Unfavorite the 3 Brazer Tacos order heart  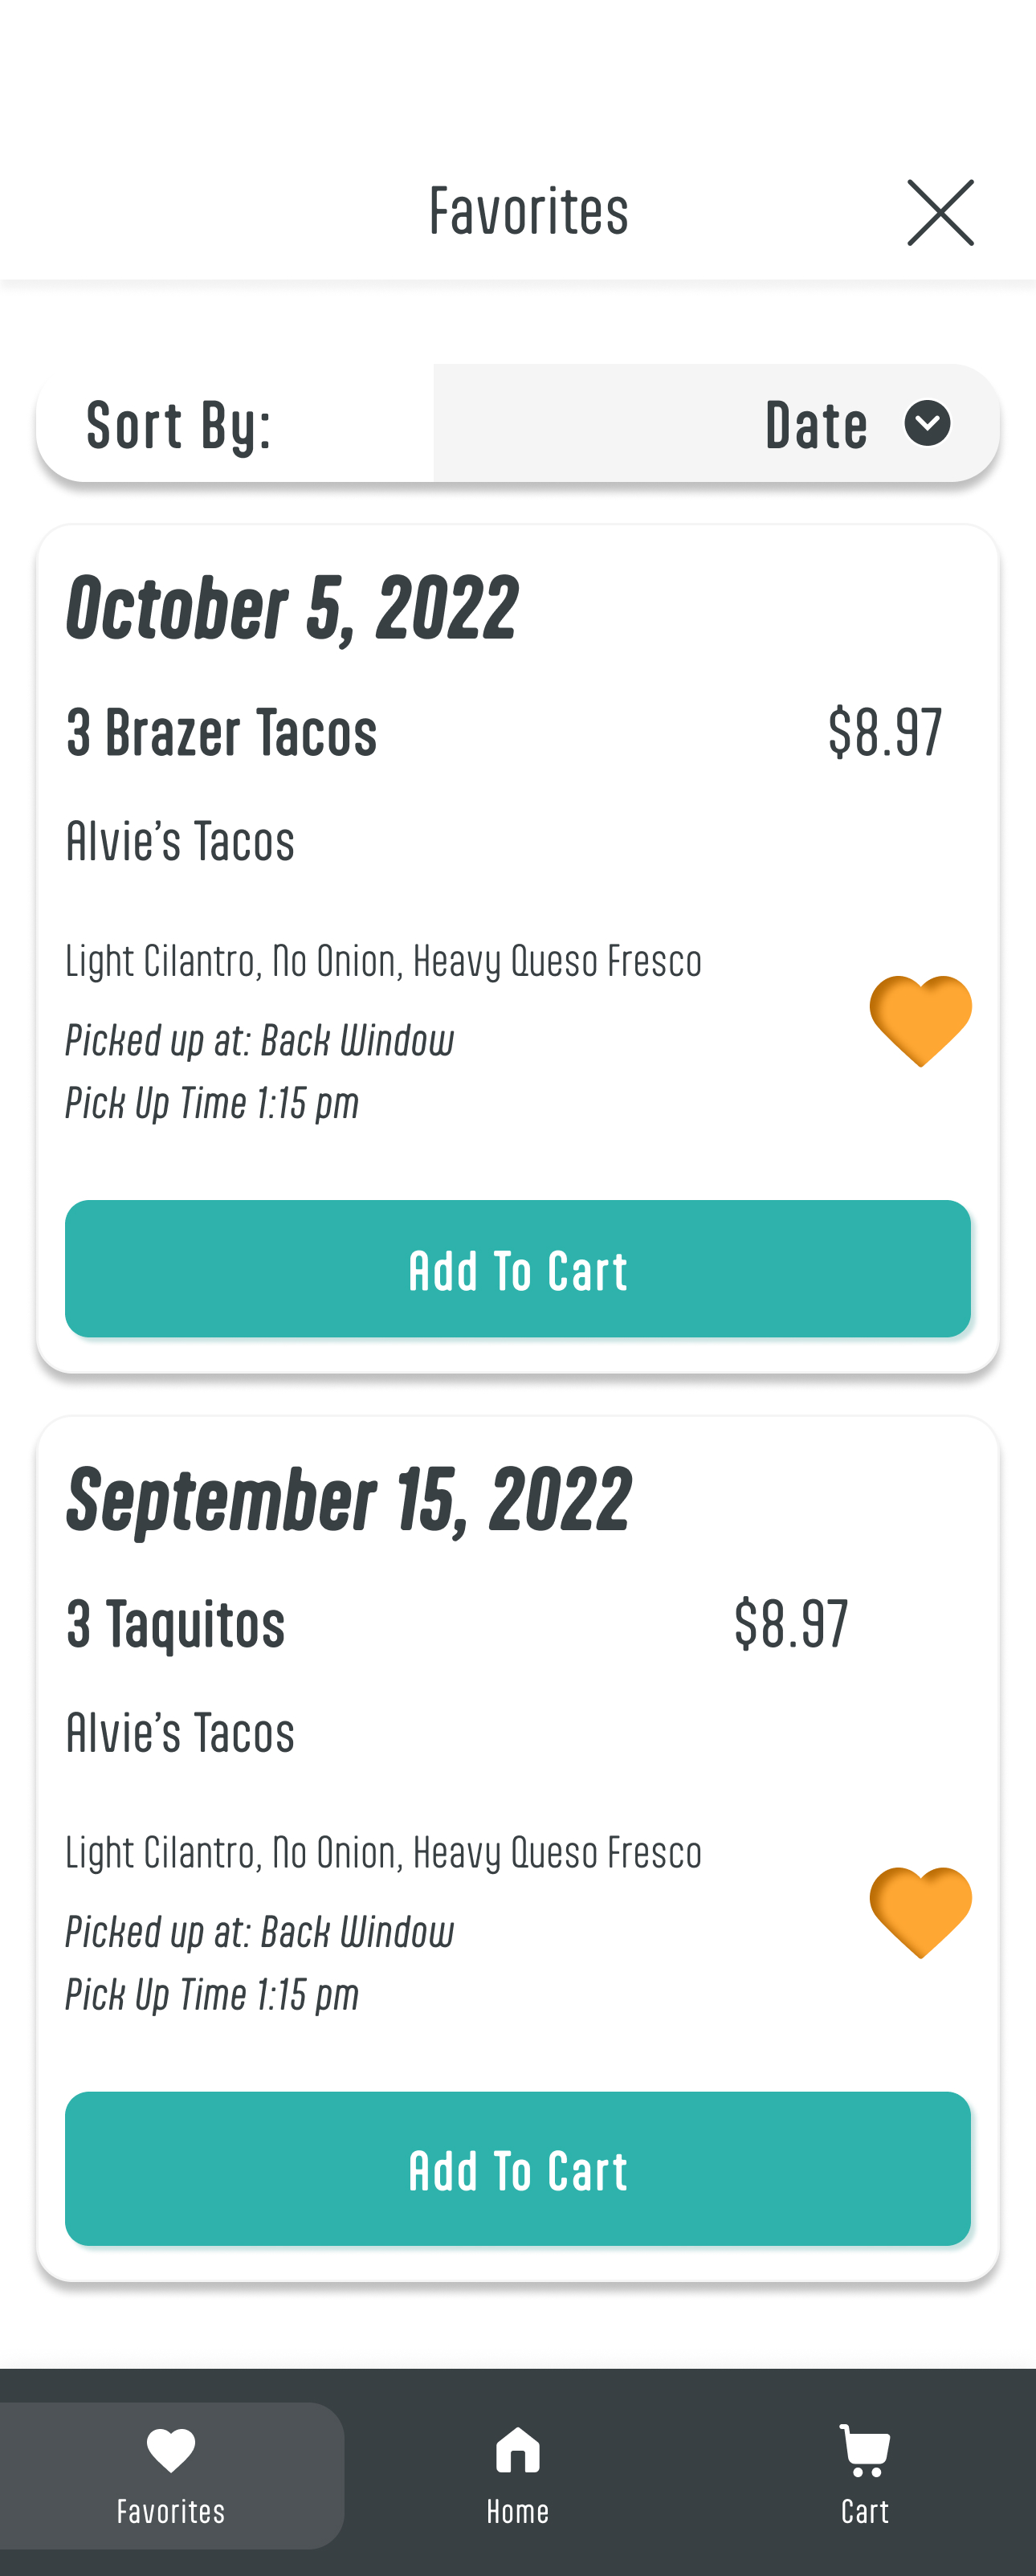(920, 1020)
